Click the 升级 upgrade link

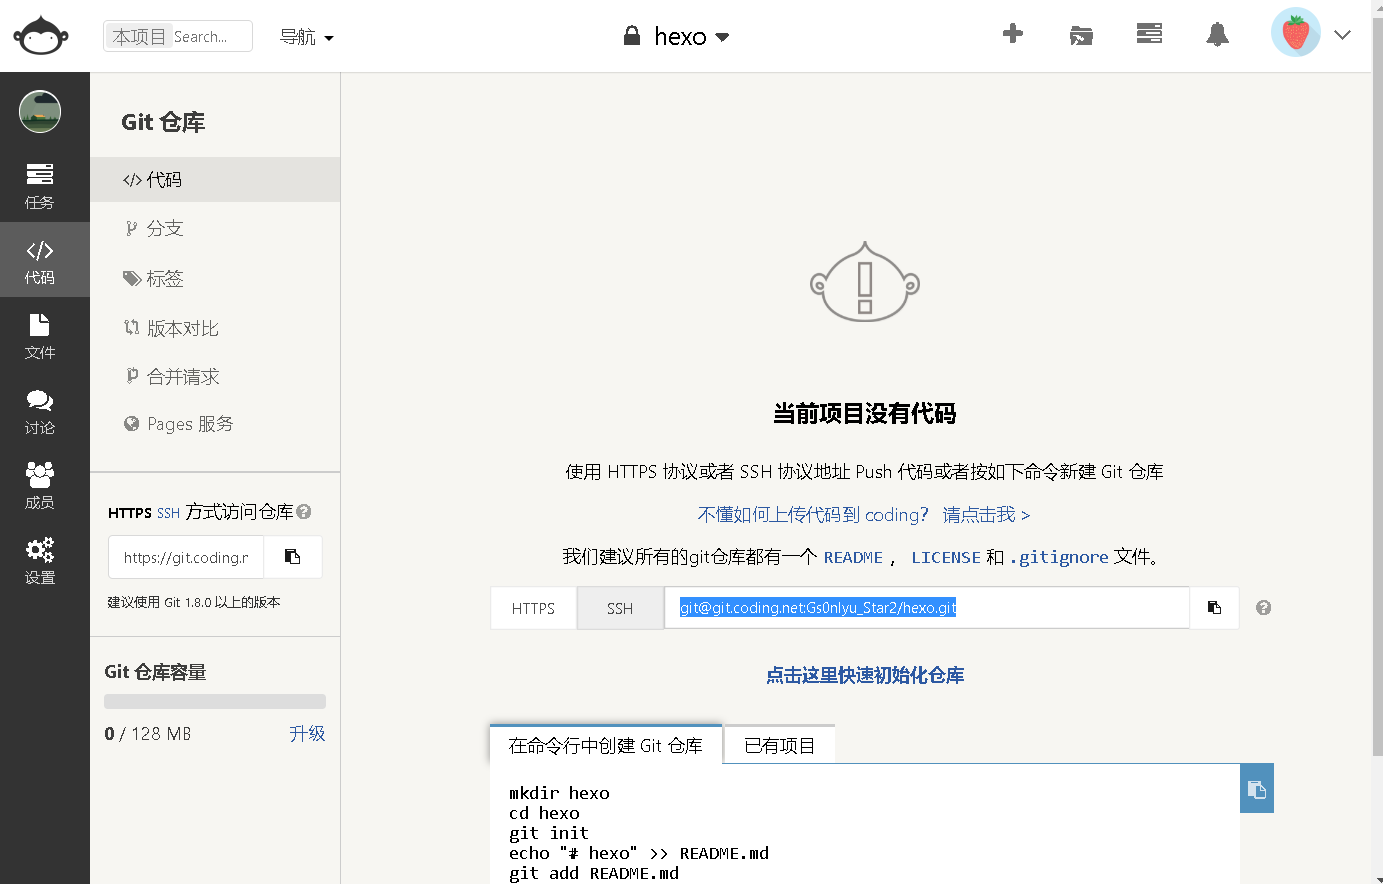coord(307,734)
